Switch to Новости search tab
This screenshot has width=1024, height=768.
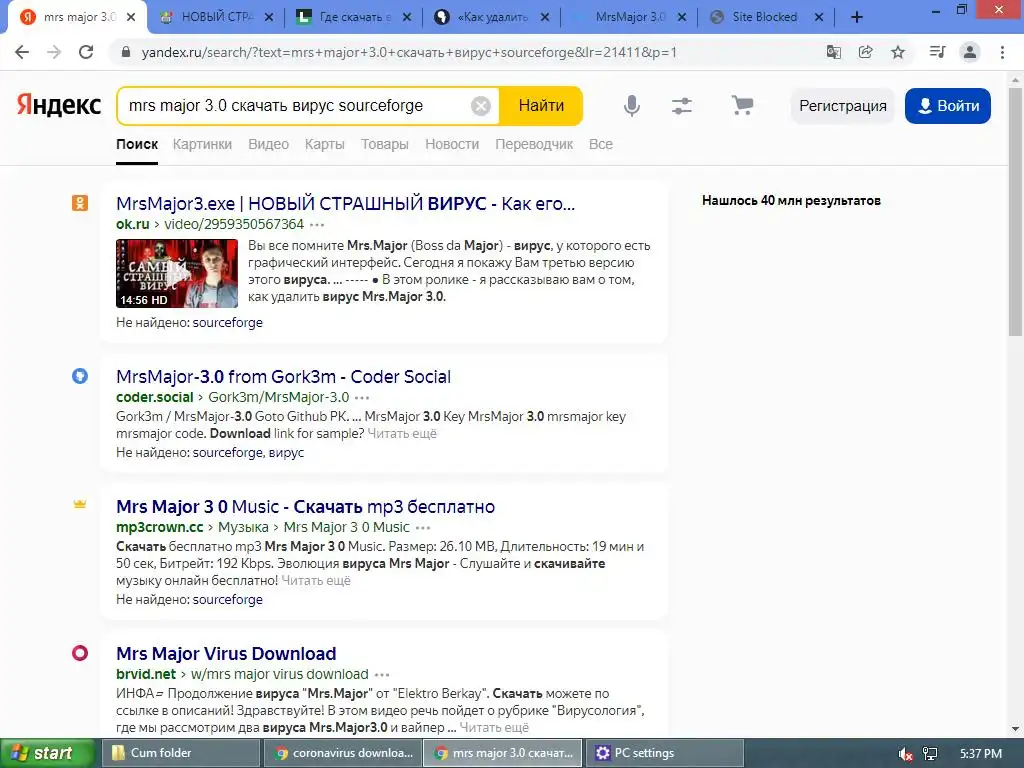452,144
